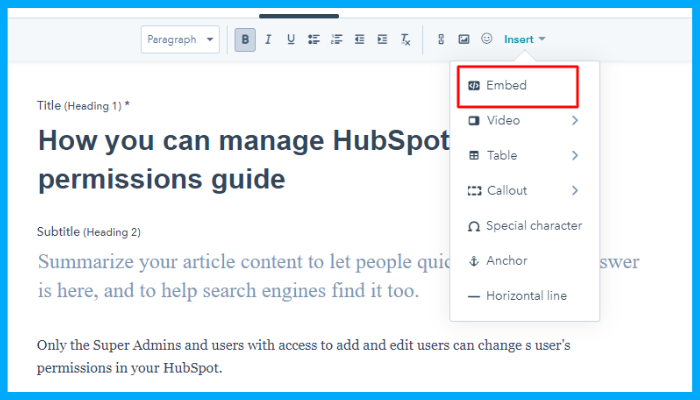The width and height of the screenshot is (700, 400).
Task: Click the insert link icon
Action: tap(441, 40)
